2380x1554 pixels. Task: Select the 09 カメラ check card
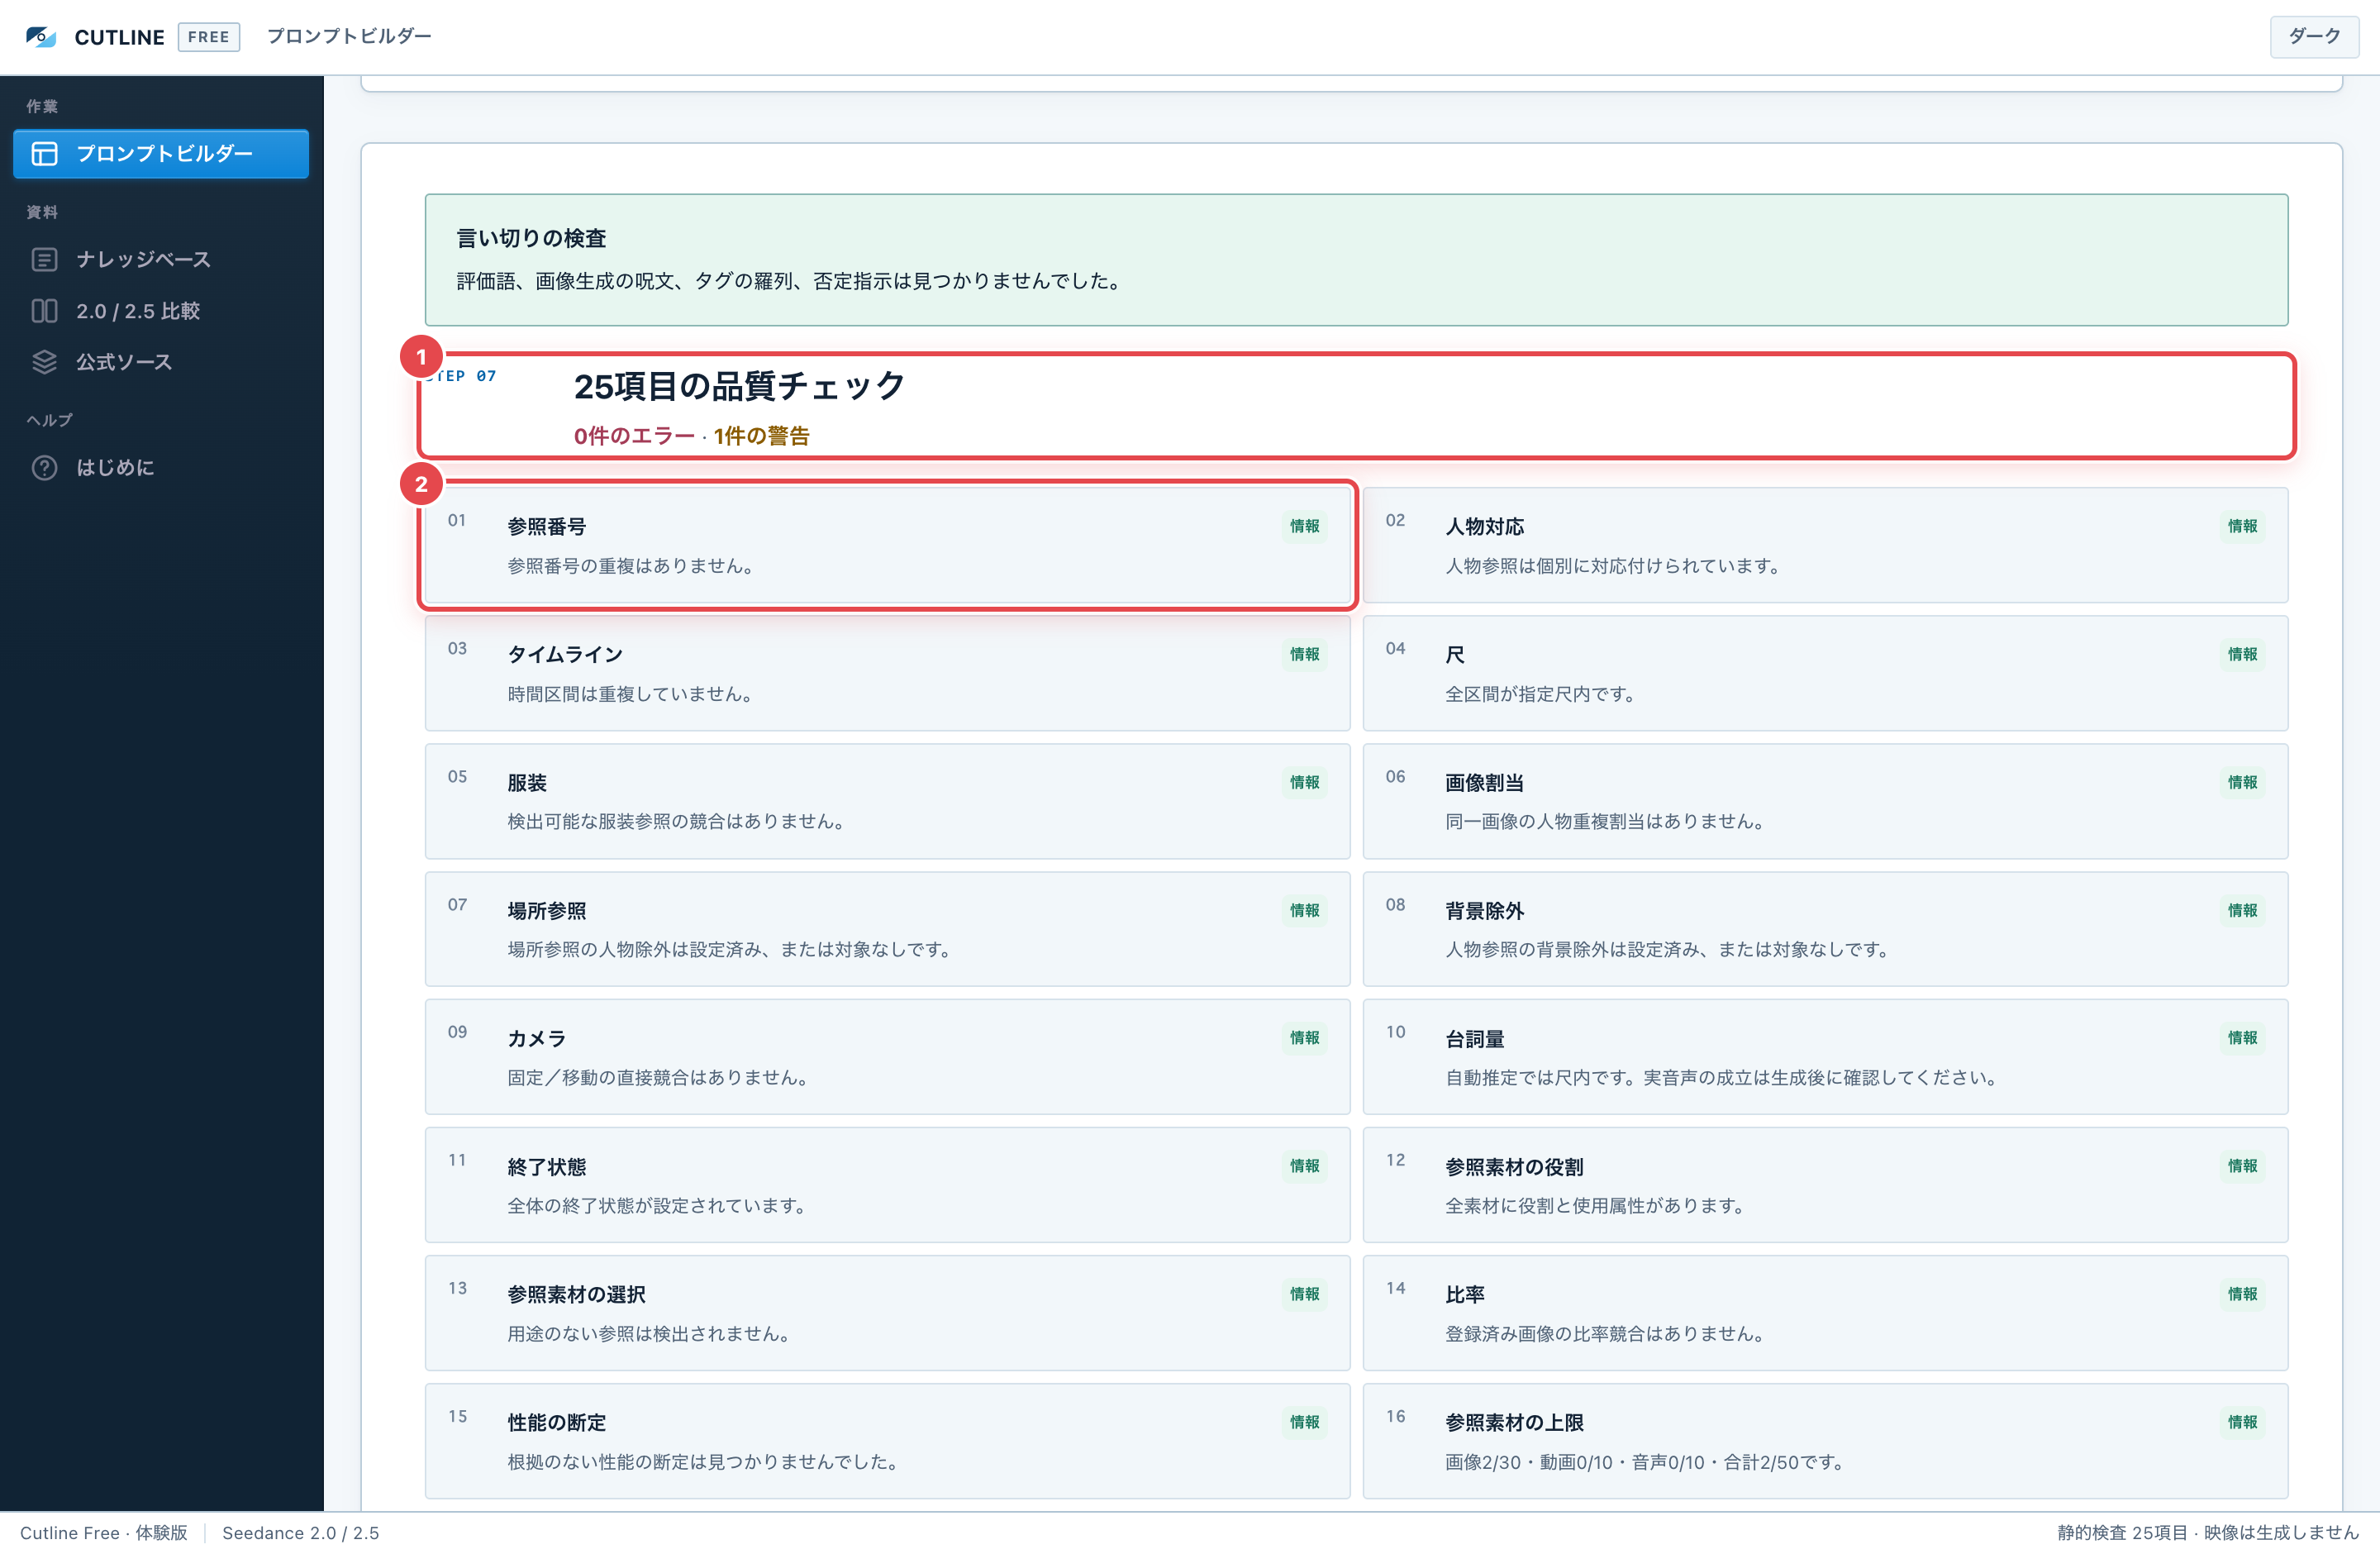click(x=887, y=1057)
